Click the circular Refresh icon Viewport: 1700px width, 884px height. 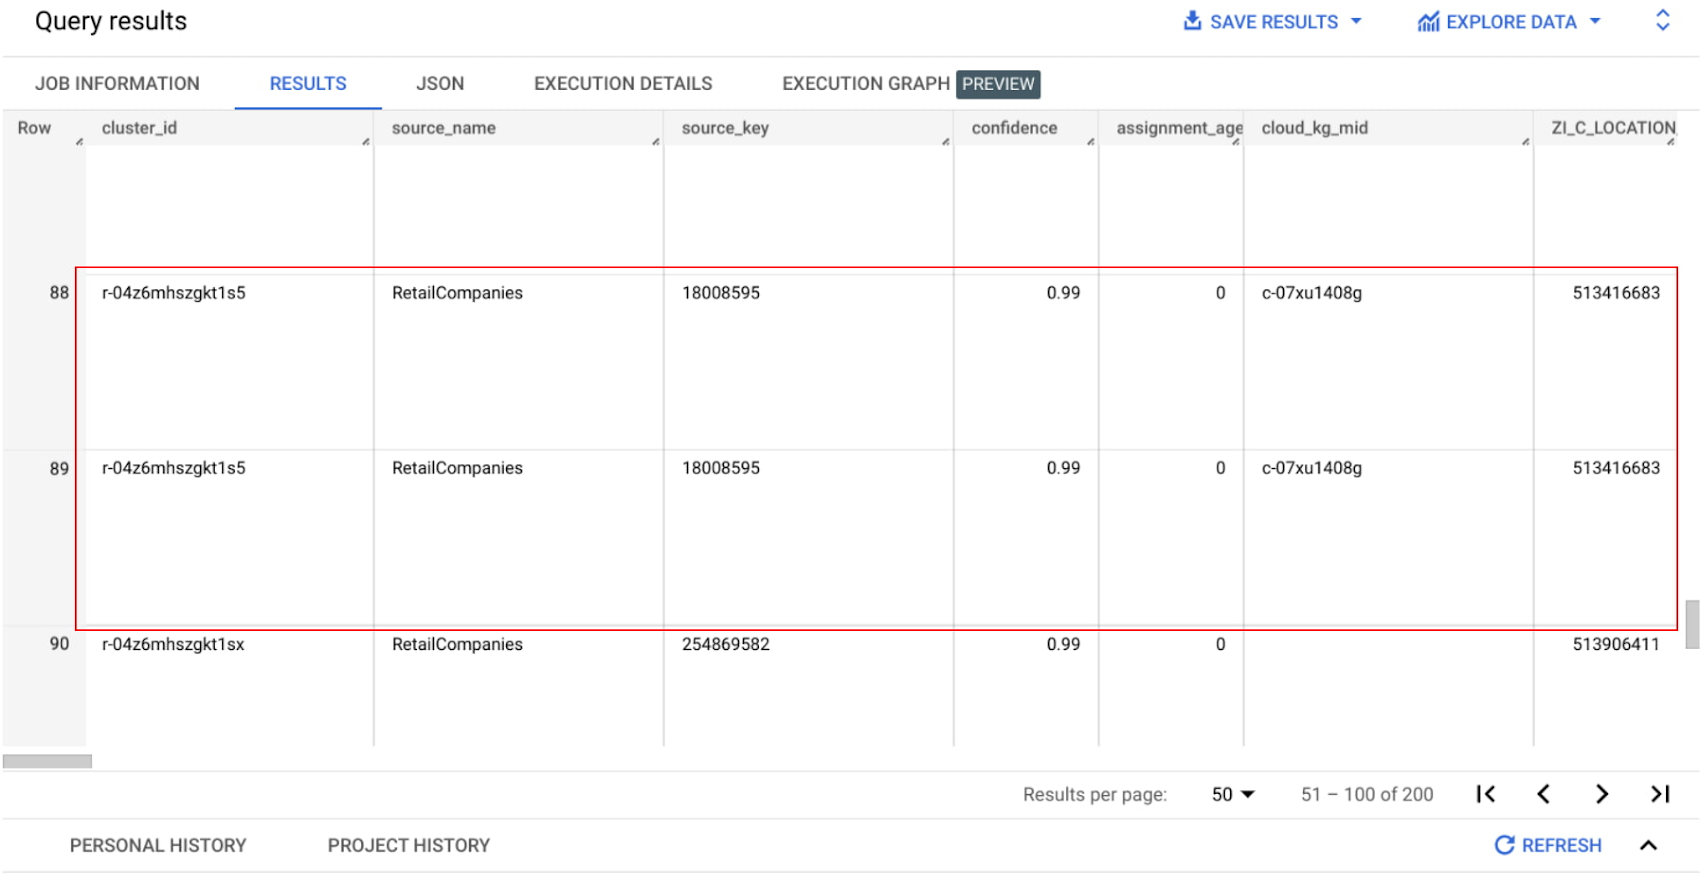point(1504,845)
